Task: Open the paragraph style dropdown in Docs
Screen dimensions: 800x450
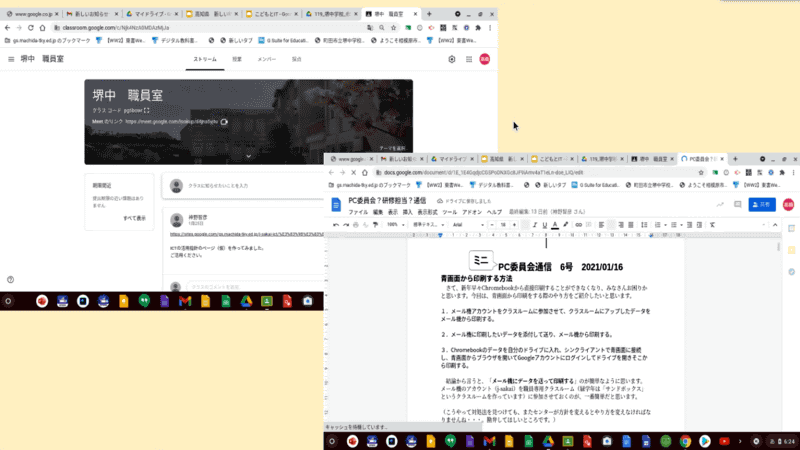Action: click(x=428, y=225)
